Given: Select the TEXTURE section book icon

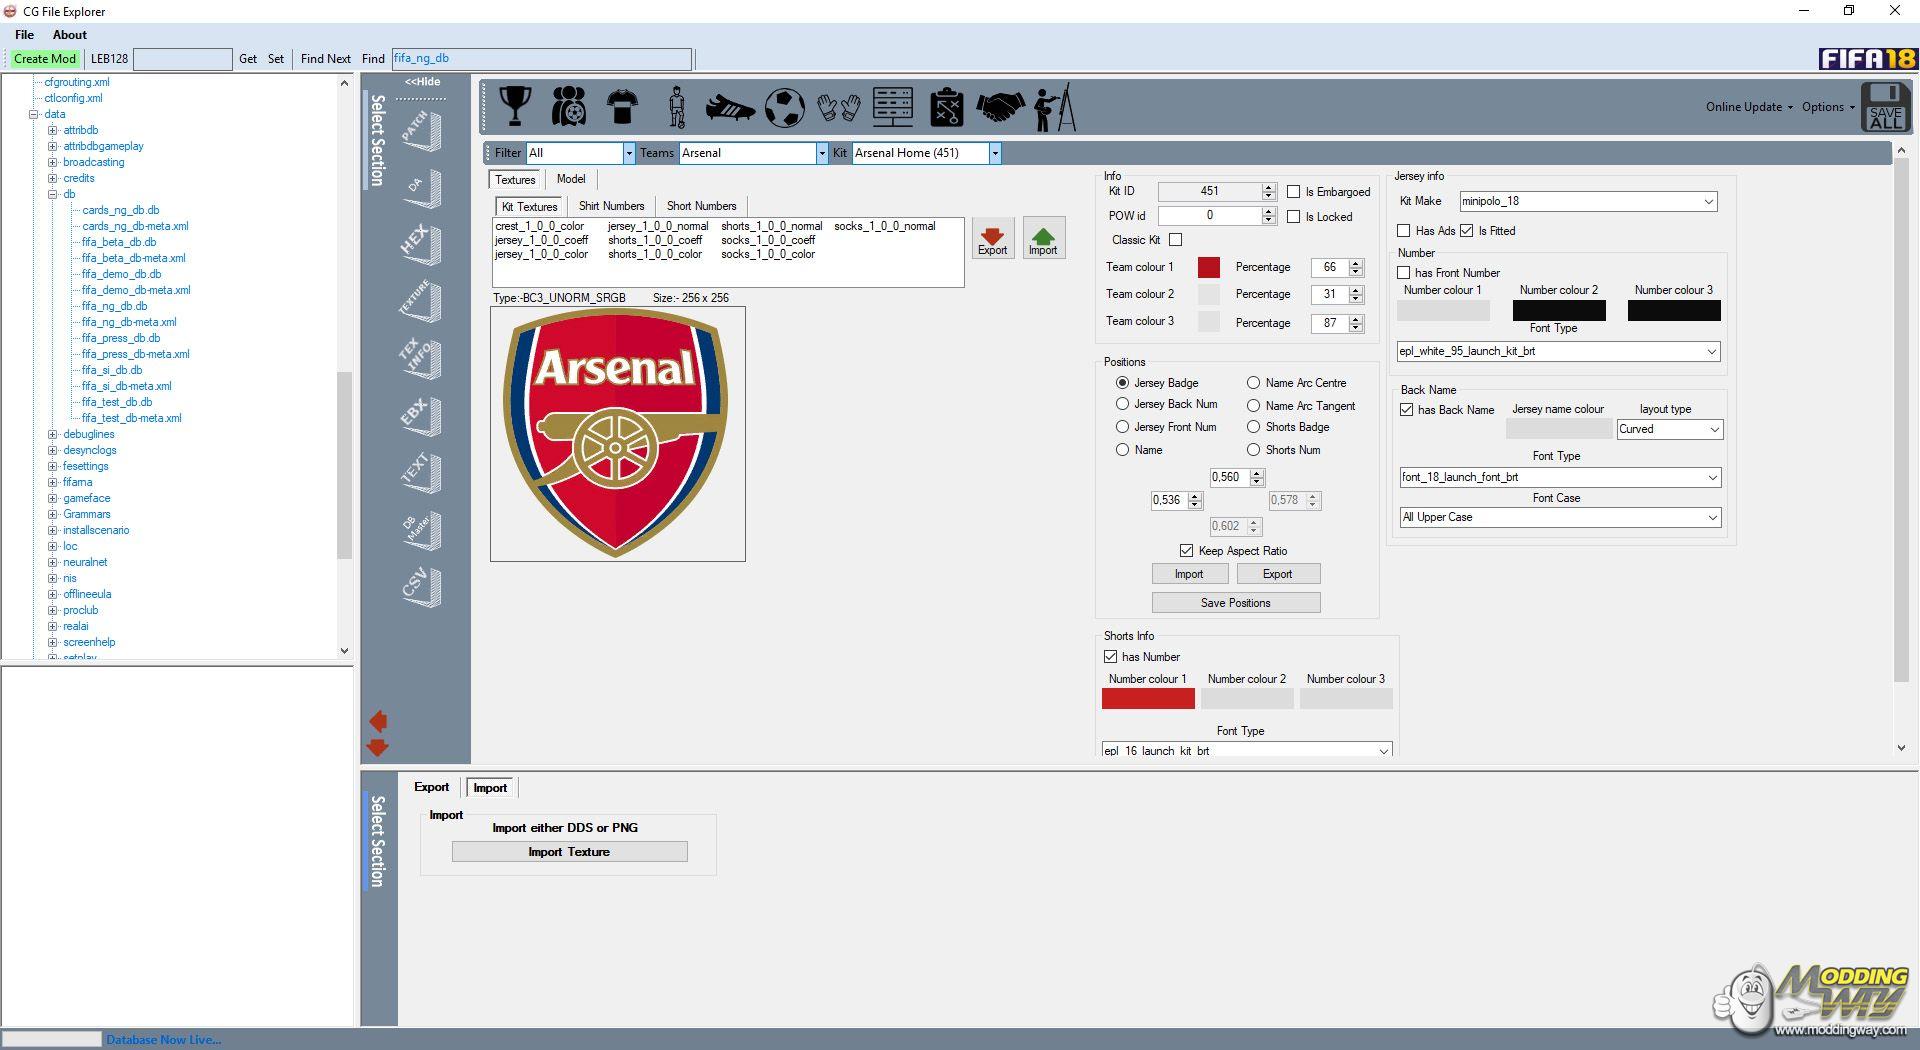Looking at the screenshot, I should click(421, 302).
